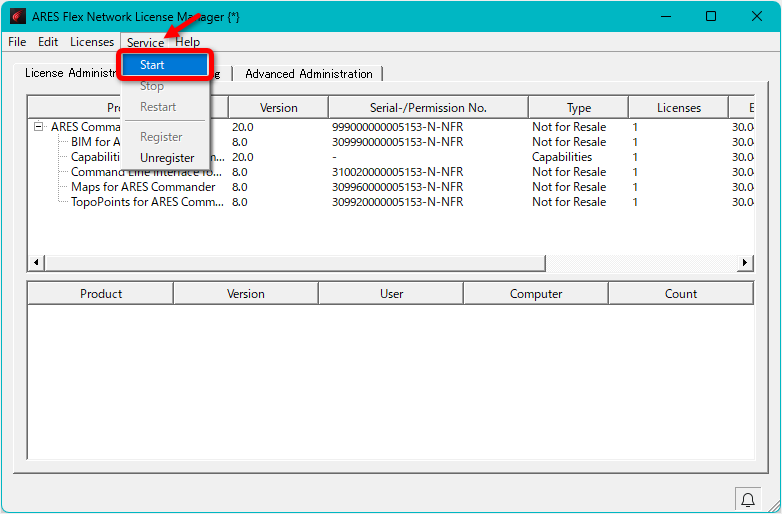
Task: Minimize the License Manager window
Action: point(665,16)
